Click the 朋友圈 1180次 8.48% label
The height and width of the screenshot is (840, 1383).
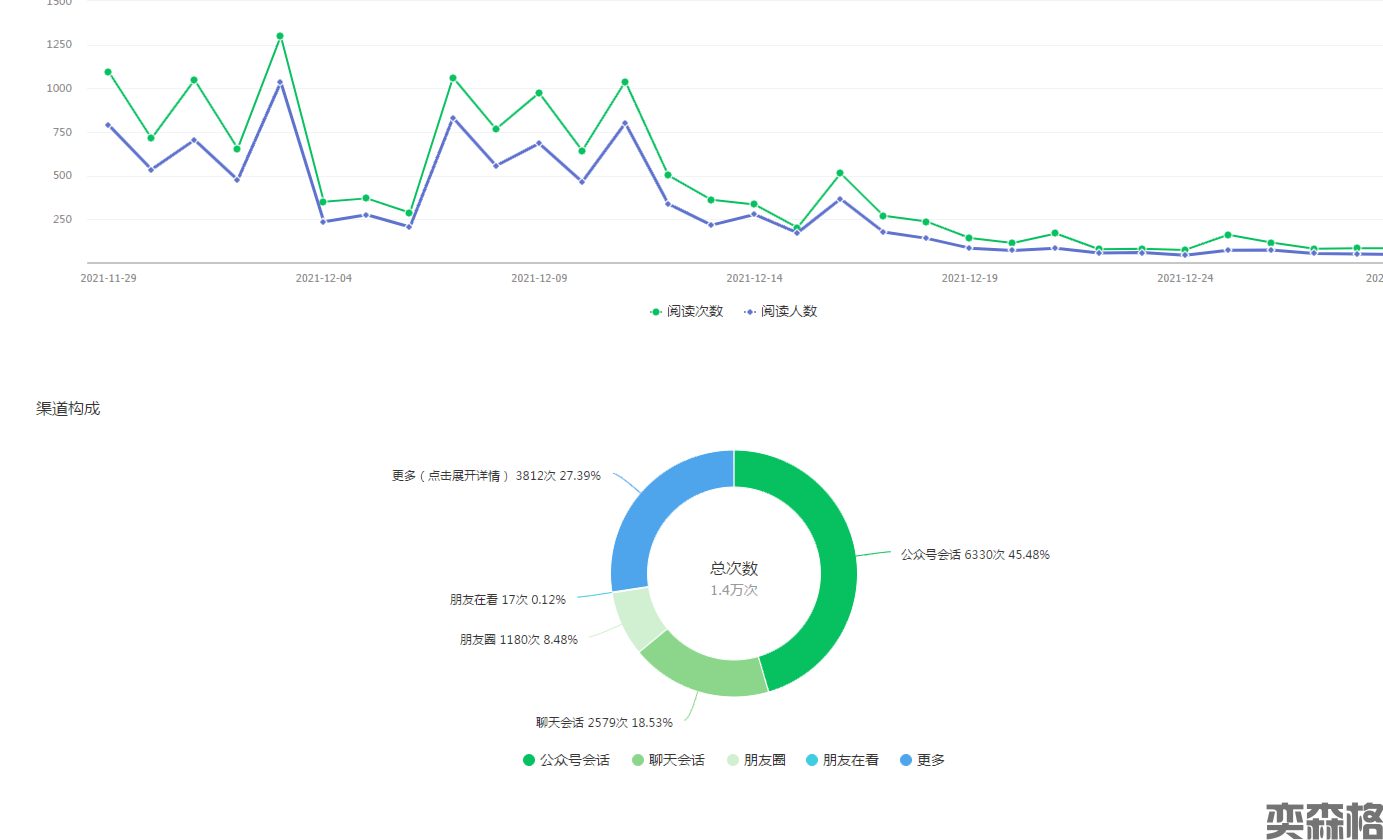(x=518, y=640)
